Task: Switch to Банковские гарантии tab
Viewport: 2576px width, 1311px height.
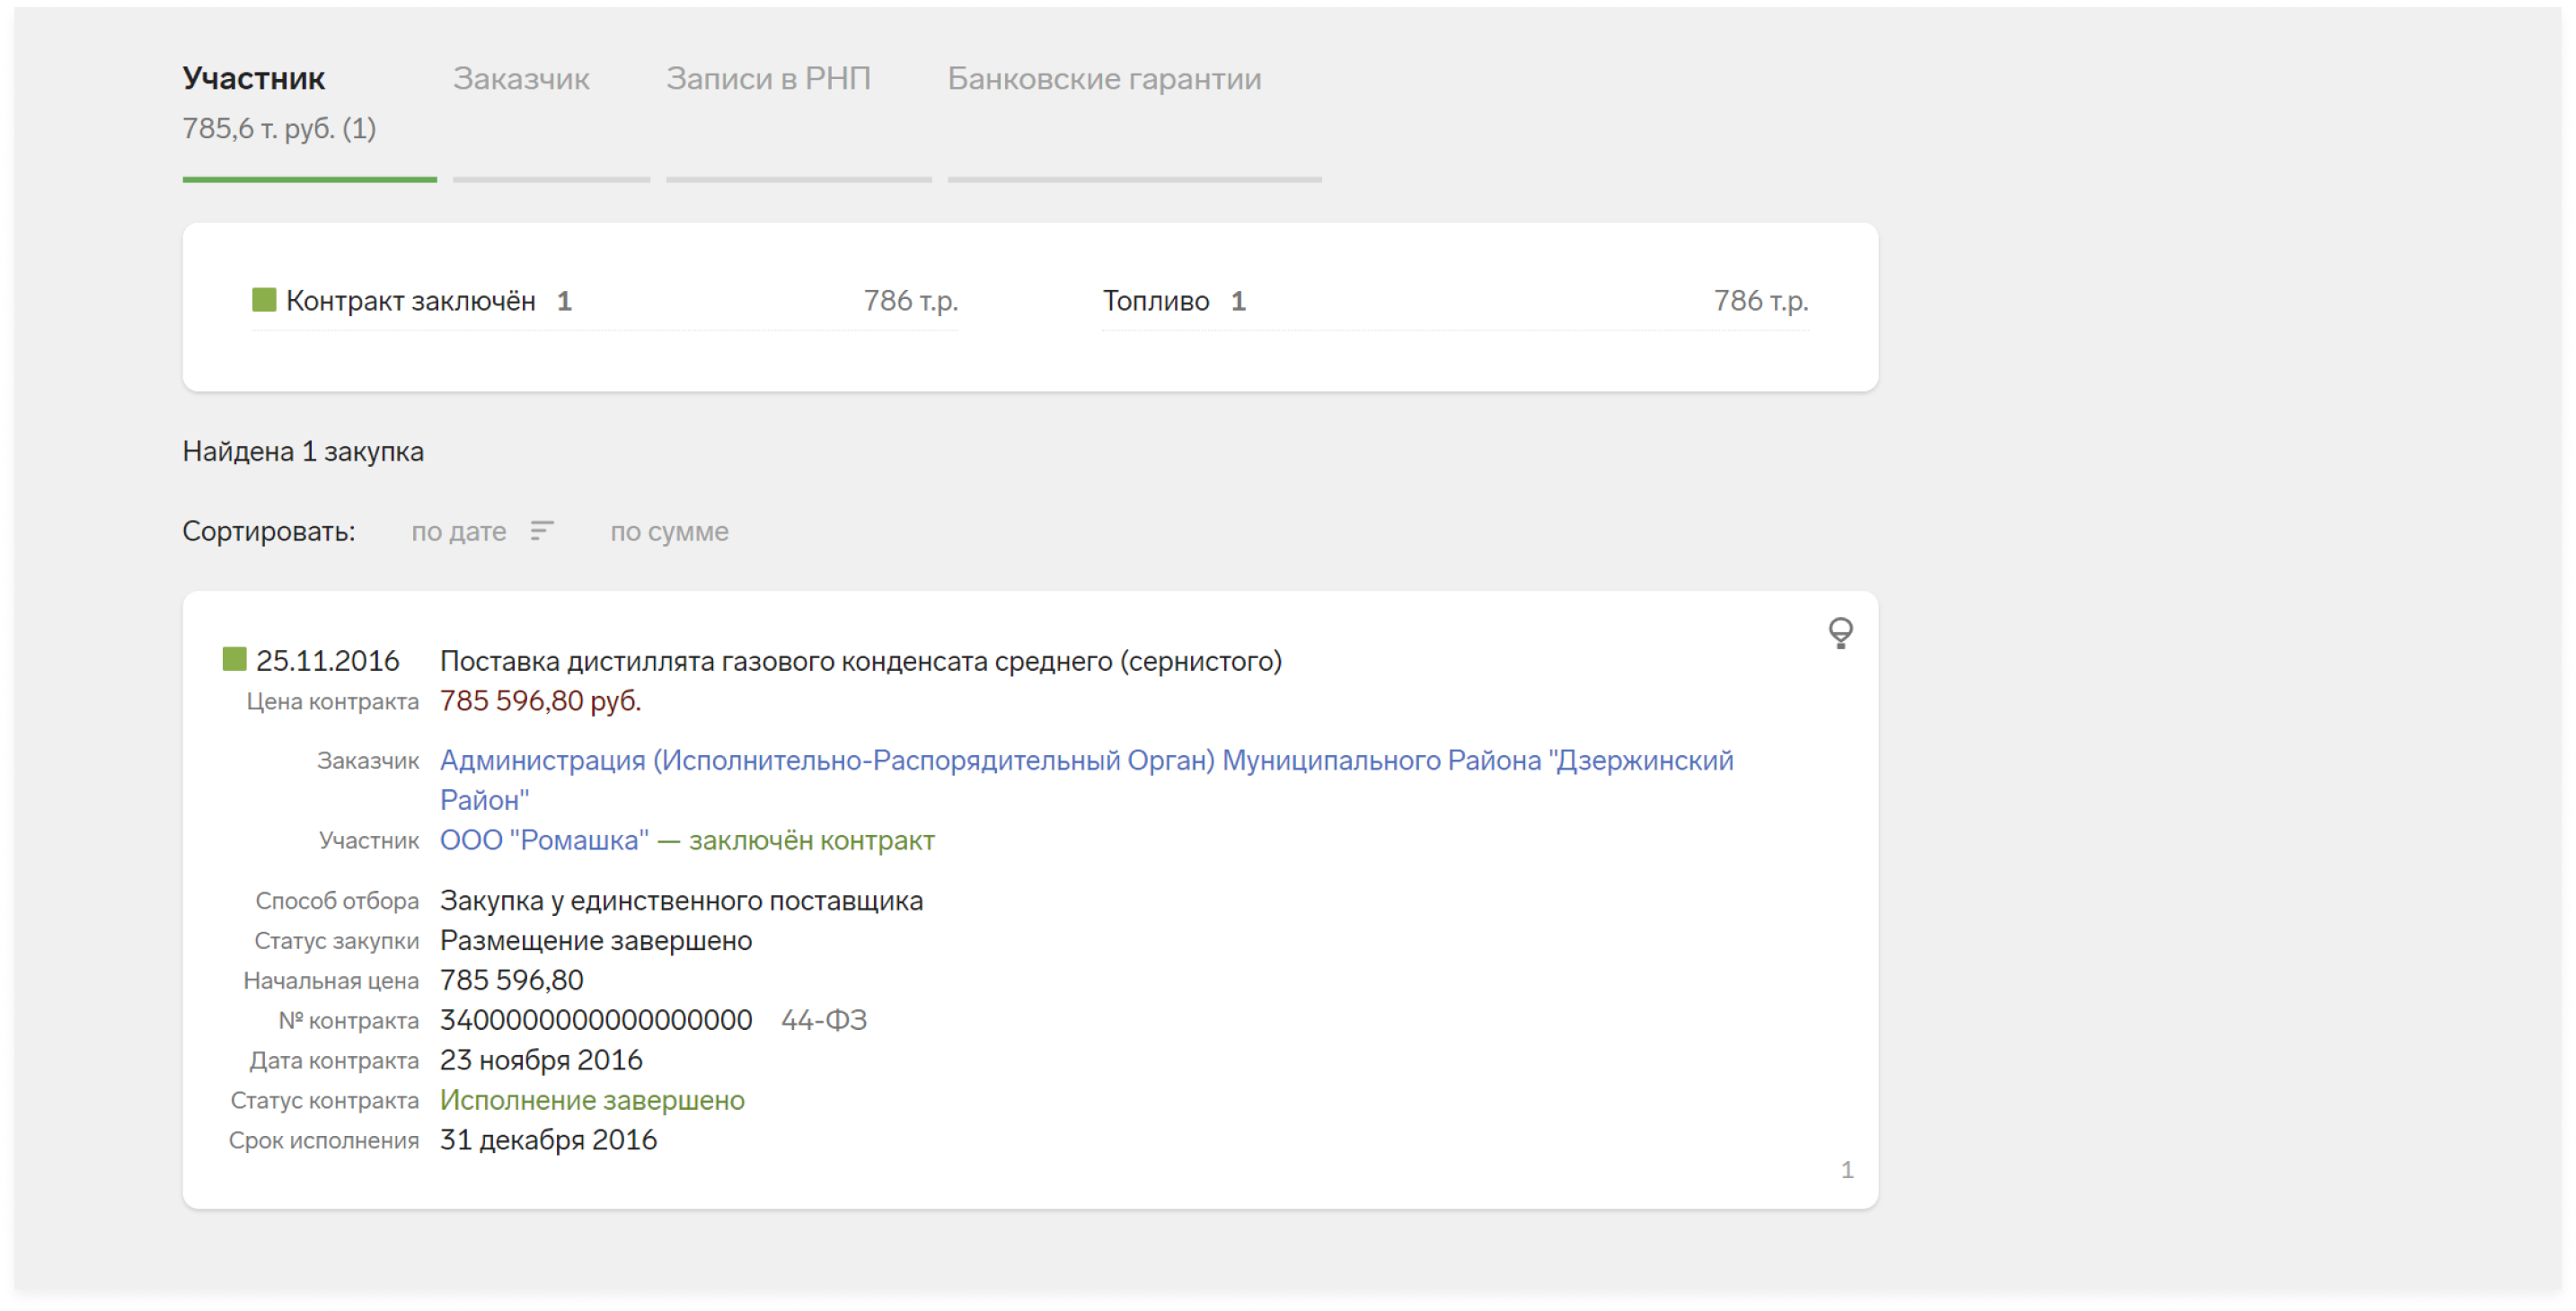Action: (1104, 78)
